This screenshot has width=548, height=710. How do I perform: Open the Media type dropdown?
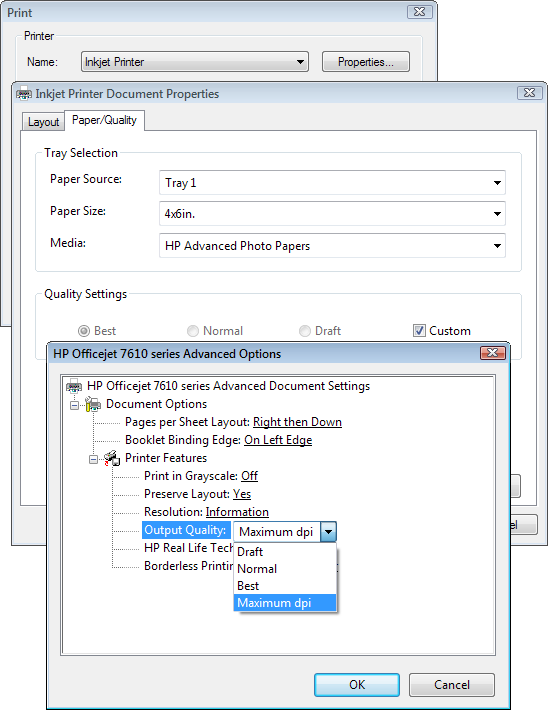click(x=332, y=246)
